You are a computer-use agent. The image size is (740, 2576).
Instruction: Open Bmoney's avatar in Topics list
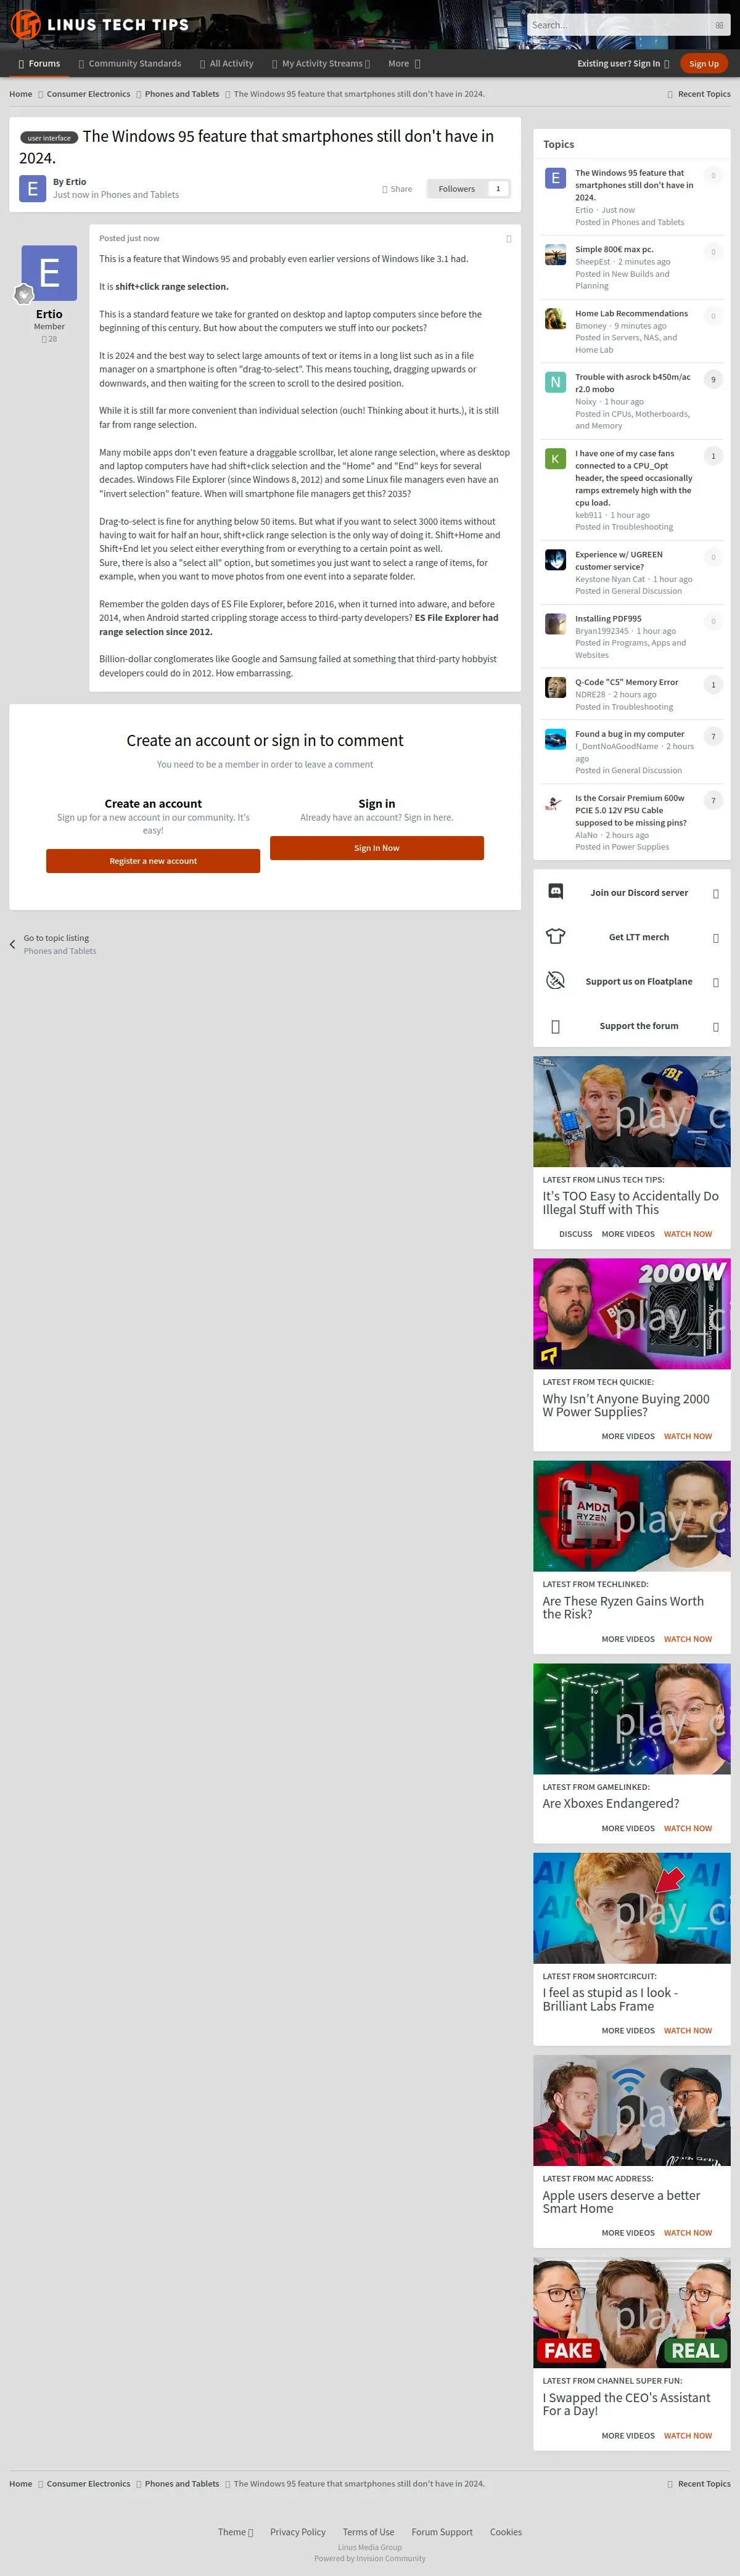555,319
